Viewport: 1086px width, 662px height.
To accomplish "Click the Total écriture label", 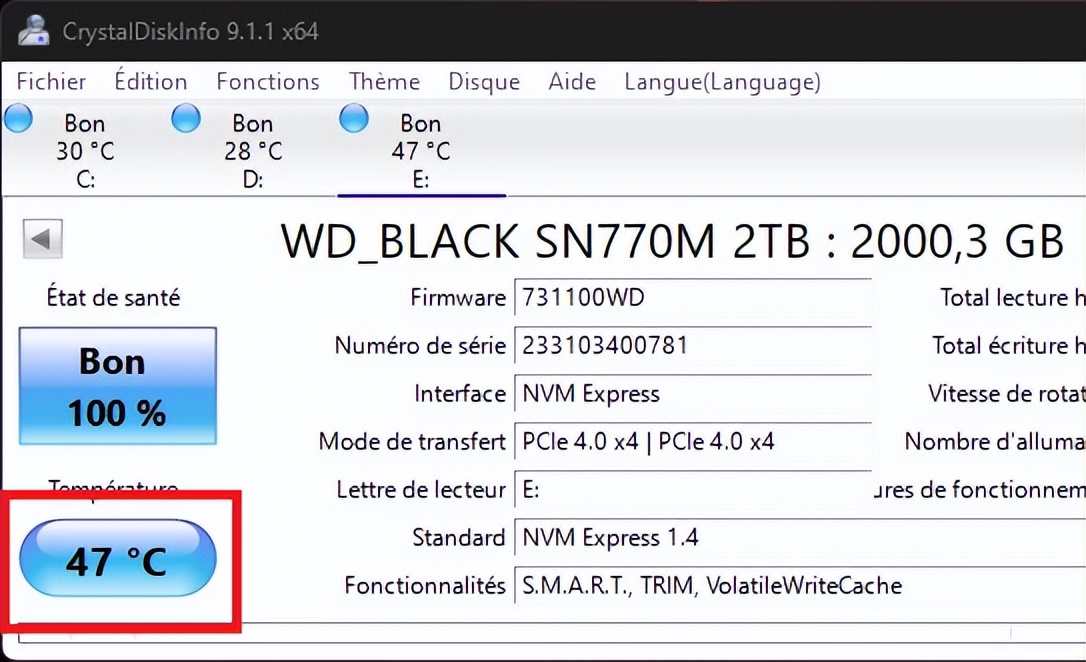I will pos(1008,346).
